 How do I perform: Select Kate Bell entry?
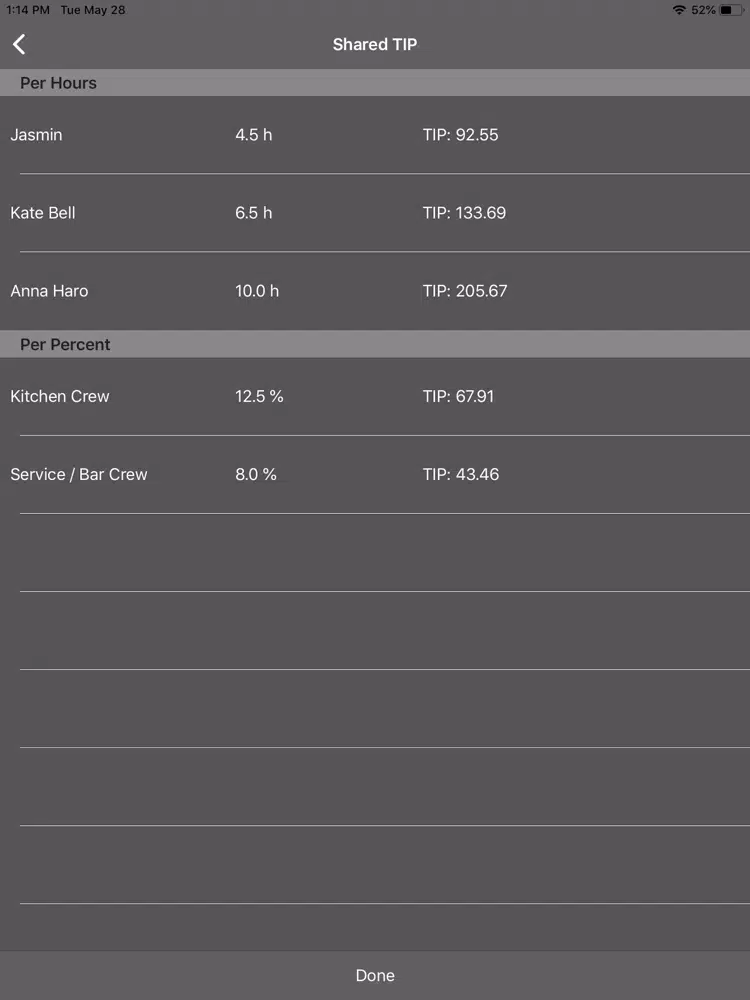pyautogui.click(x=43, y=212)
